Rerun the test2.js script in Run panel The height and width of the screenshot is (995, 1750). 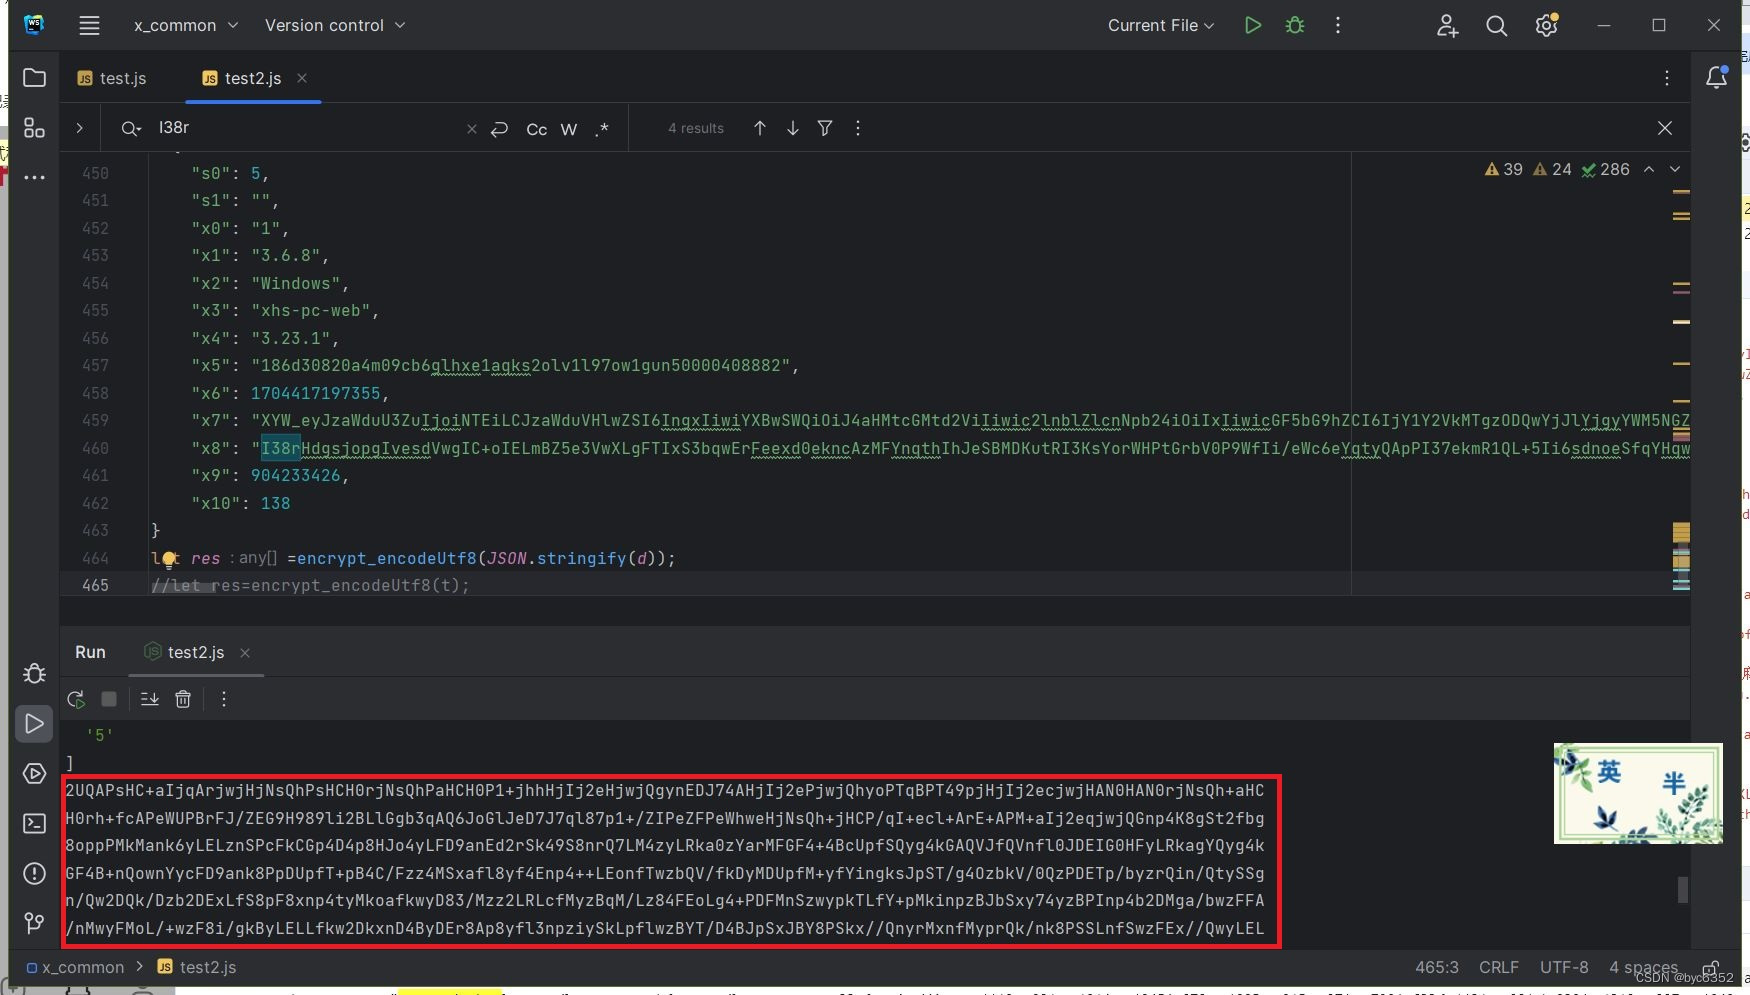coord(75,699)
